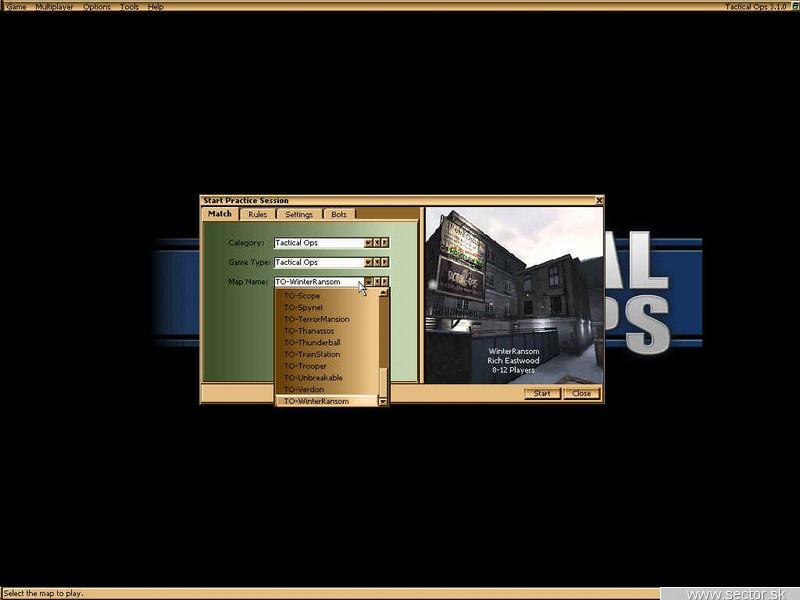
Task: Choose TO-TrainStation from the map list
Action: [x=328, y=355]
